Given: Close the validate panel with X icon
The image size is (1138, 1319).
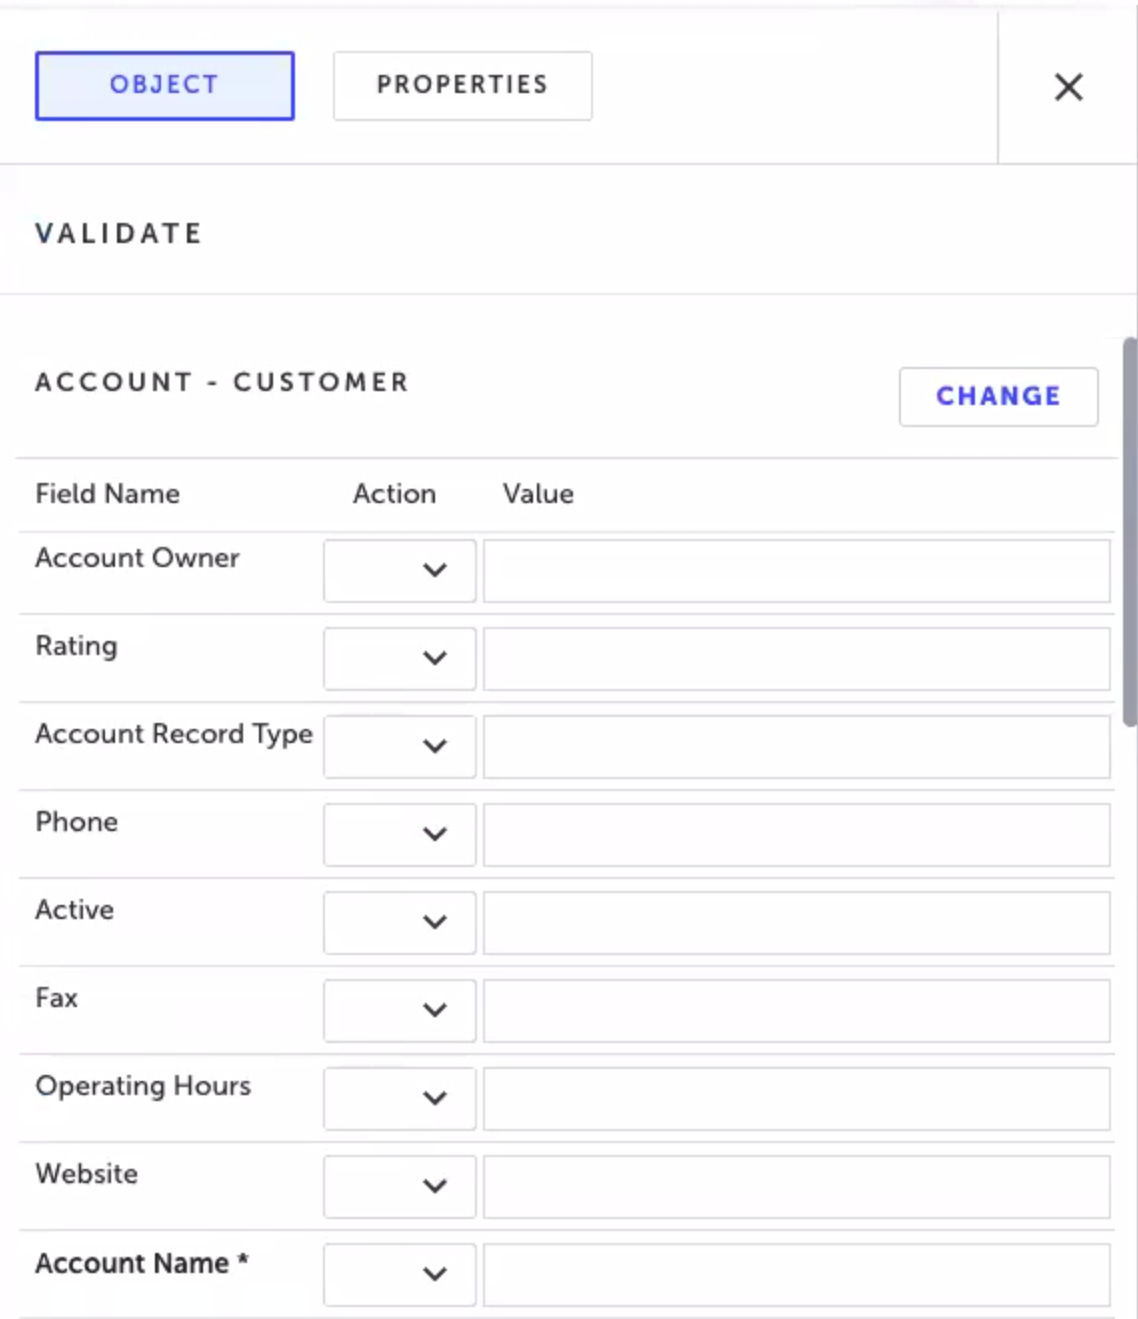Looking at the screenshot, I should [1068, 87].
